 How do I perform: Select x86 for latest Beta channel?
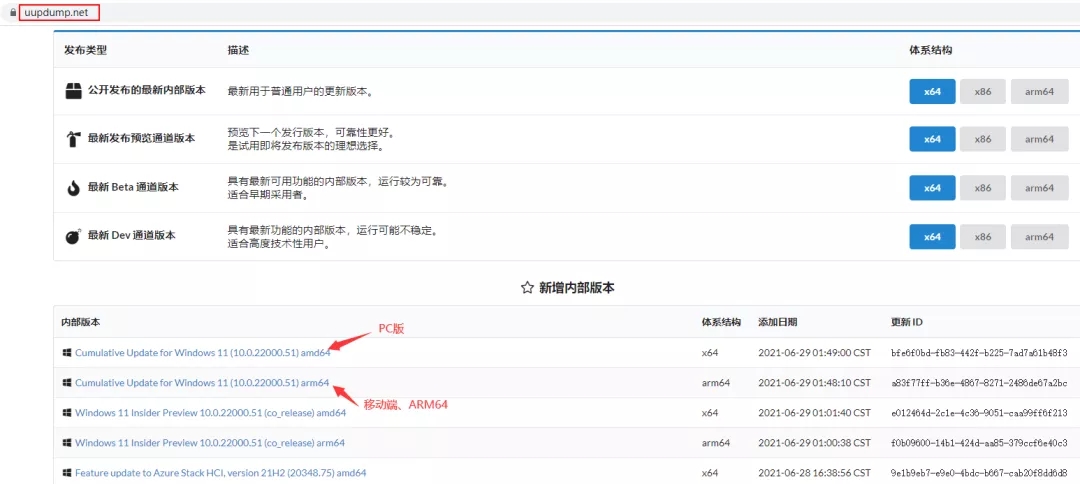tap(982, 188)
